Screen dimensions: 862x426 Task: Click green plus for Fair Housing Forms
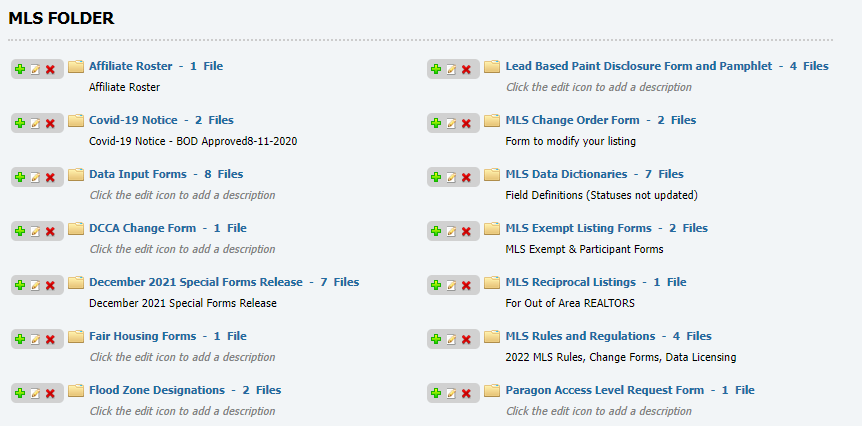(x=20, y=339)
